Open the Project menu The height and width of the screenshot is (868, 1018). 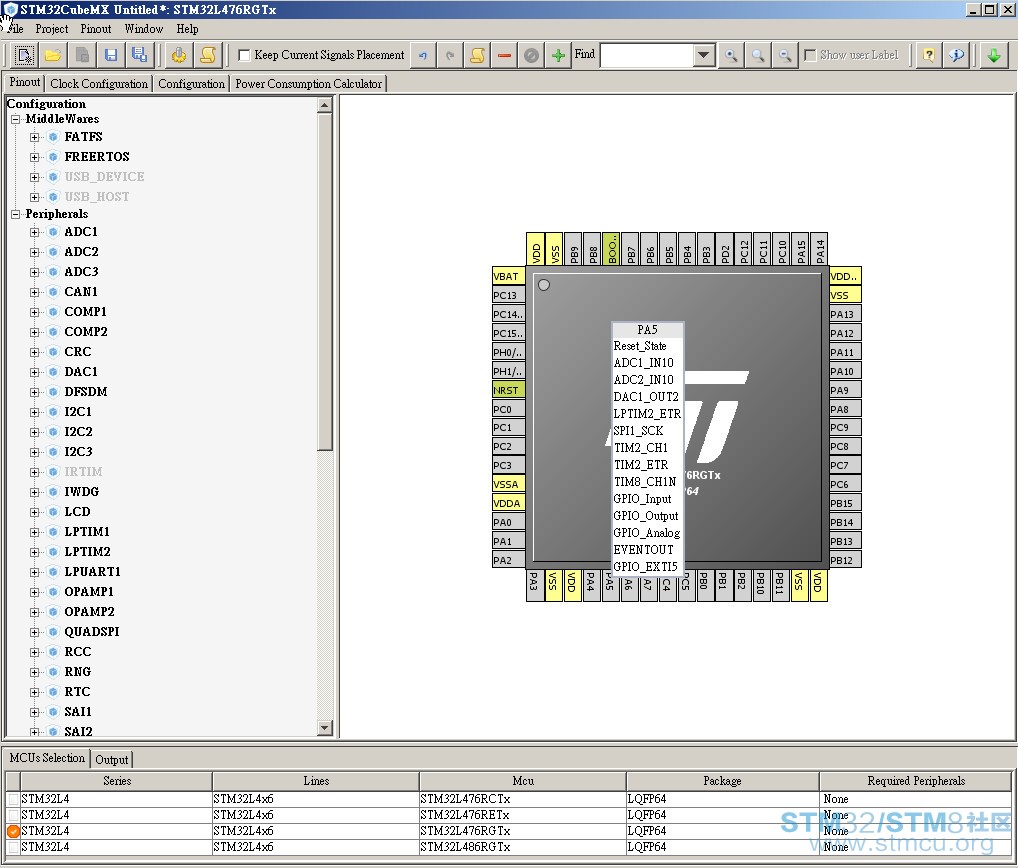click(52, 29)
